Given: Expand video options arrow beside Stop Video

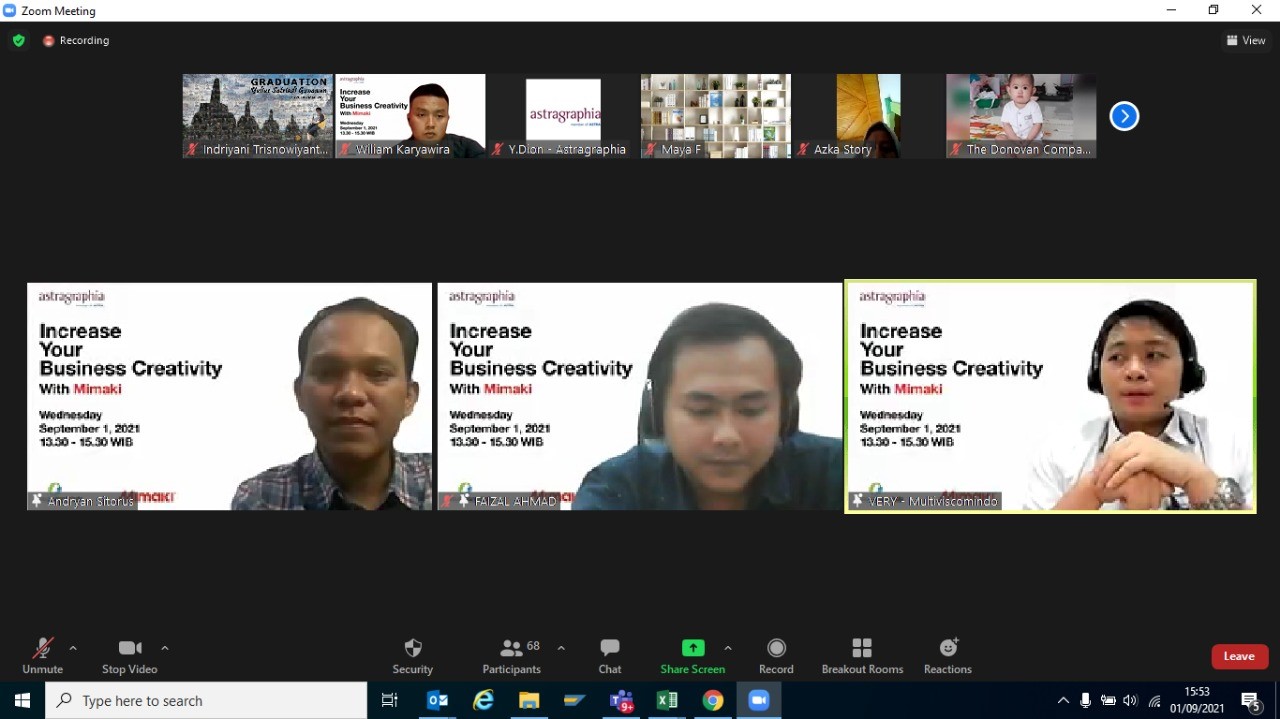Looking at the screenshot, I should [x=164, y=648].
